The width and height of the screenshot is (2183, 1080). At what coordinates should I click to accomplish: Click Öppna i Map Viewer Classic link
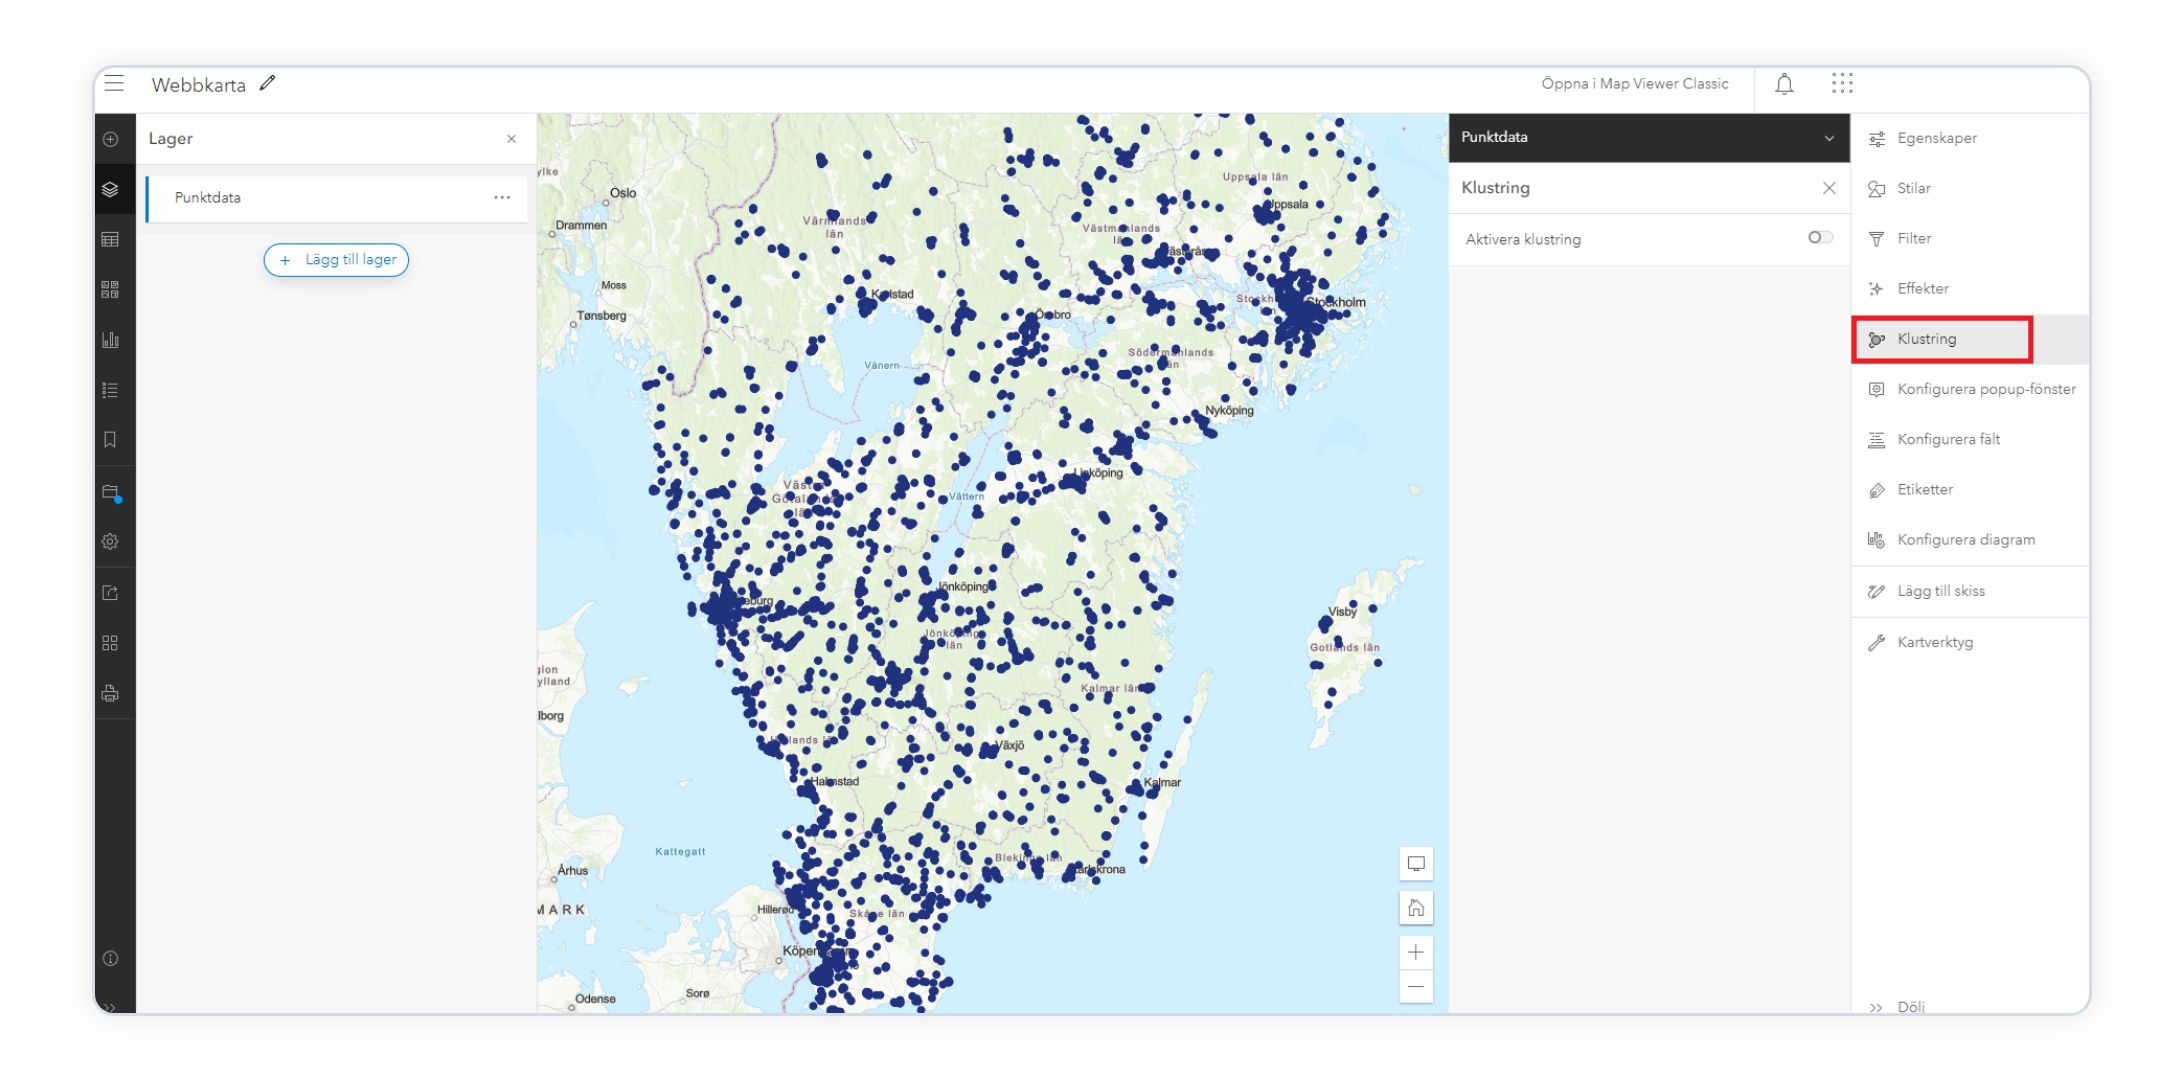tap(1634, 84)
